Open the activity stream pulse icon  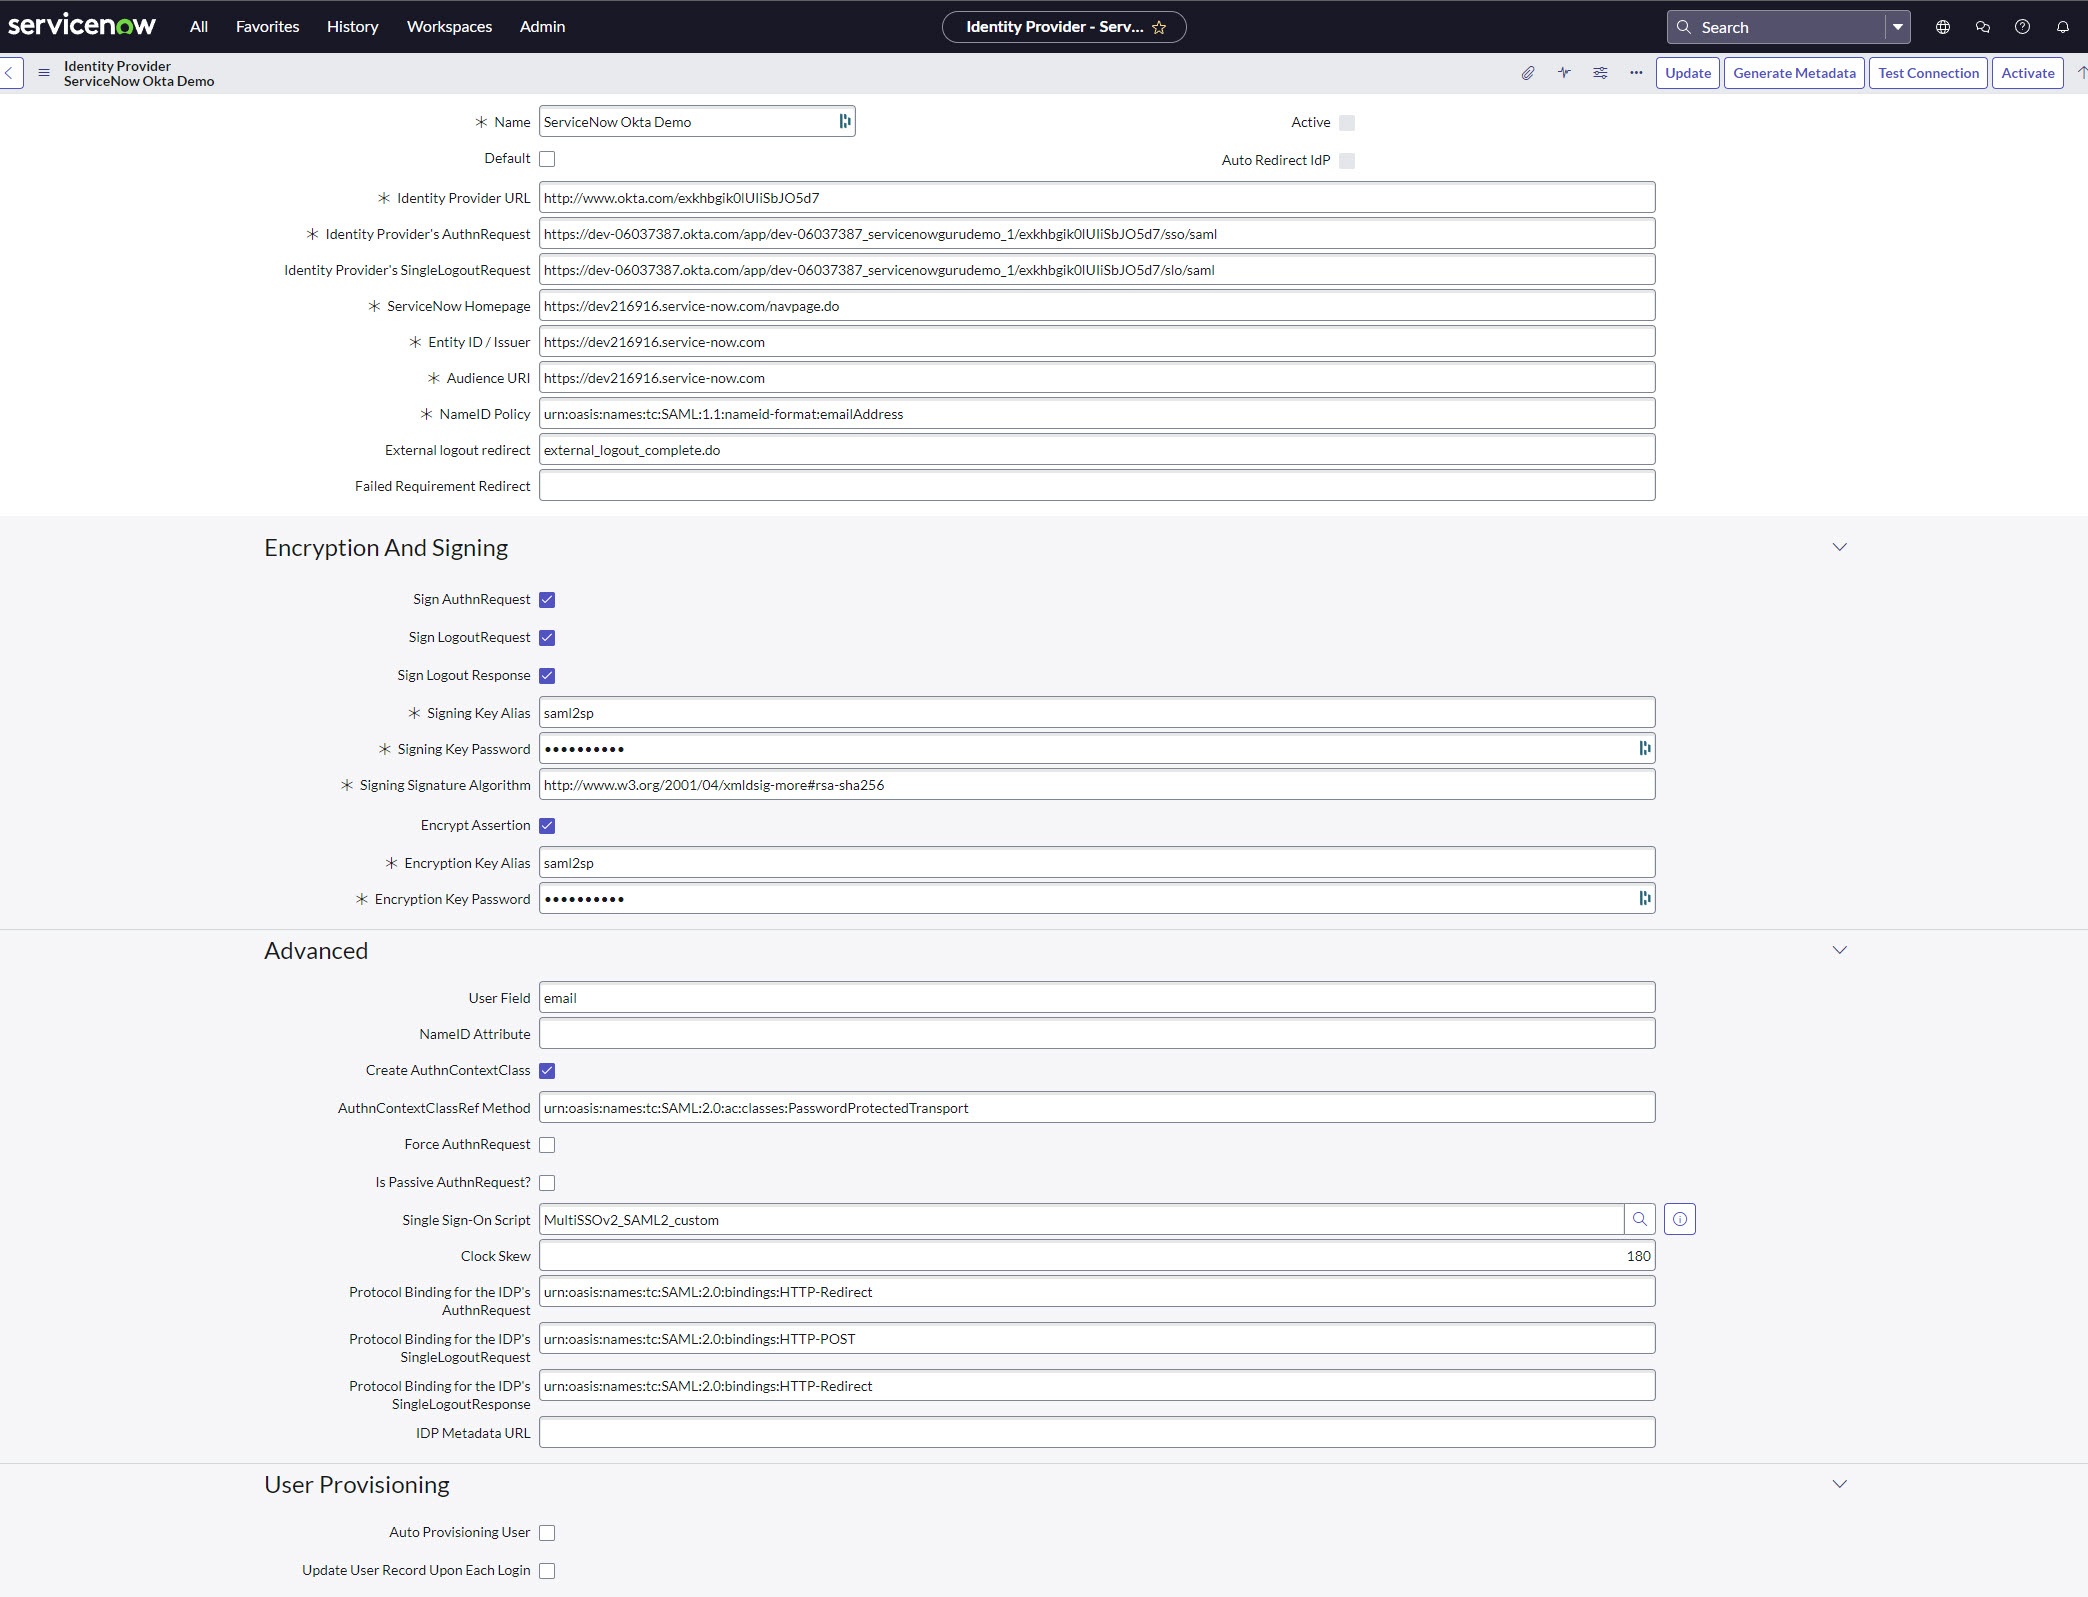click(1564, 73)
